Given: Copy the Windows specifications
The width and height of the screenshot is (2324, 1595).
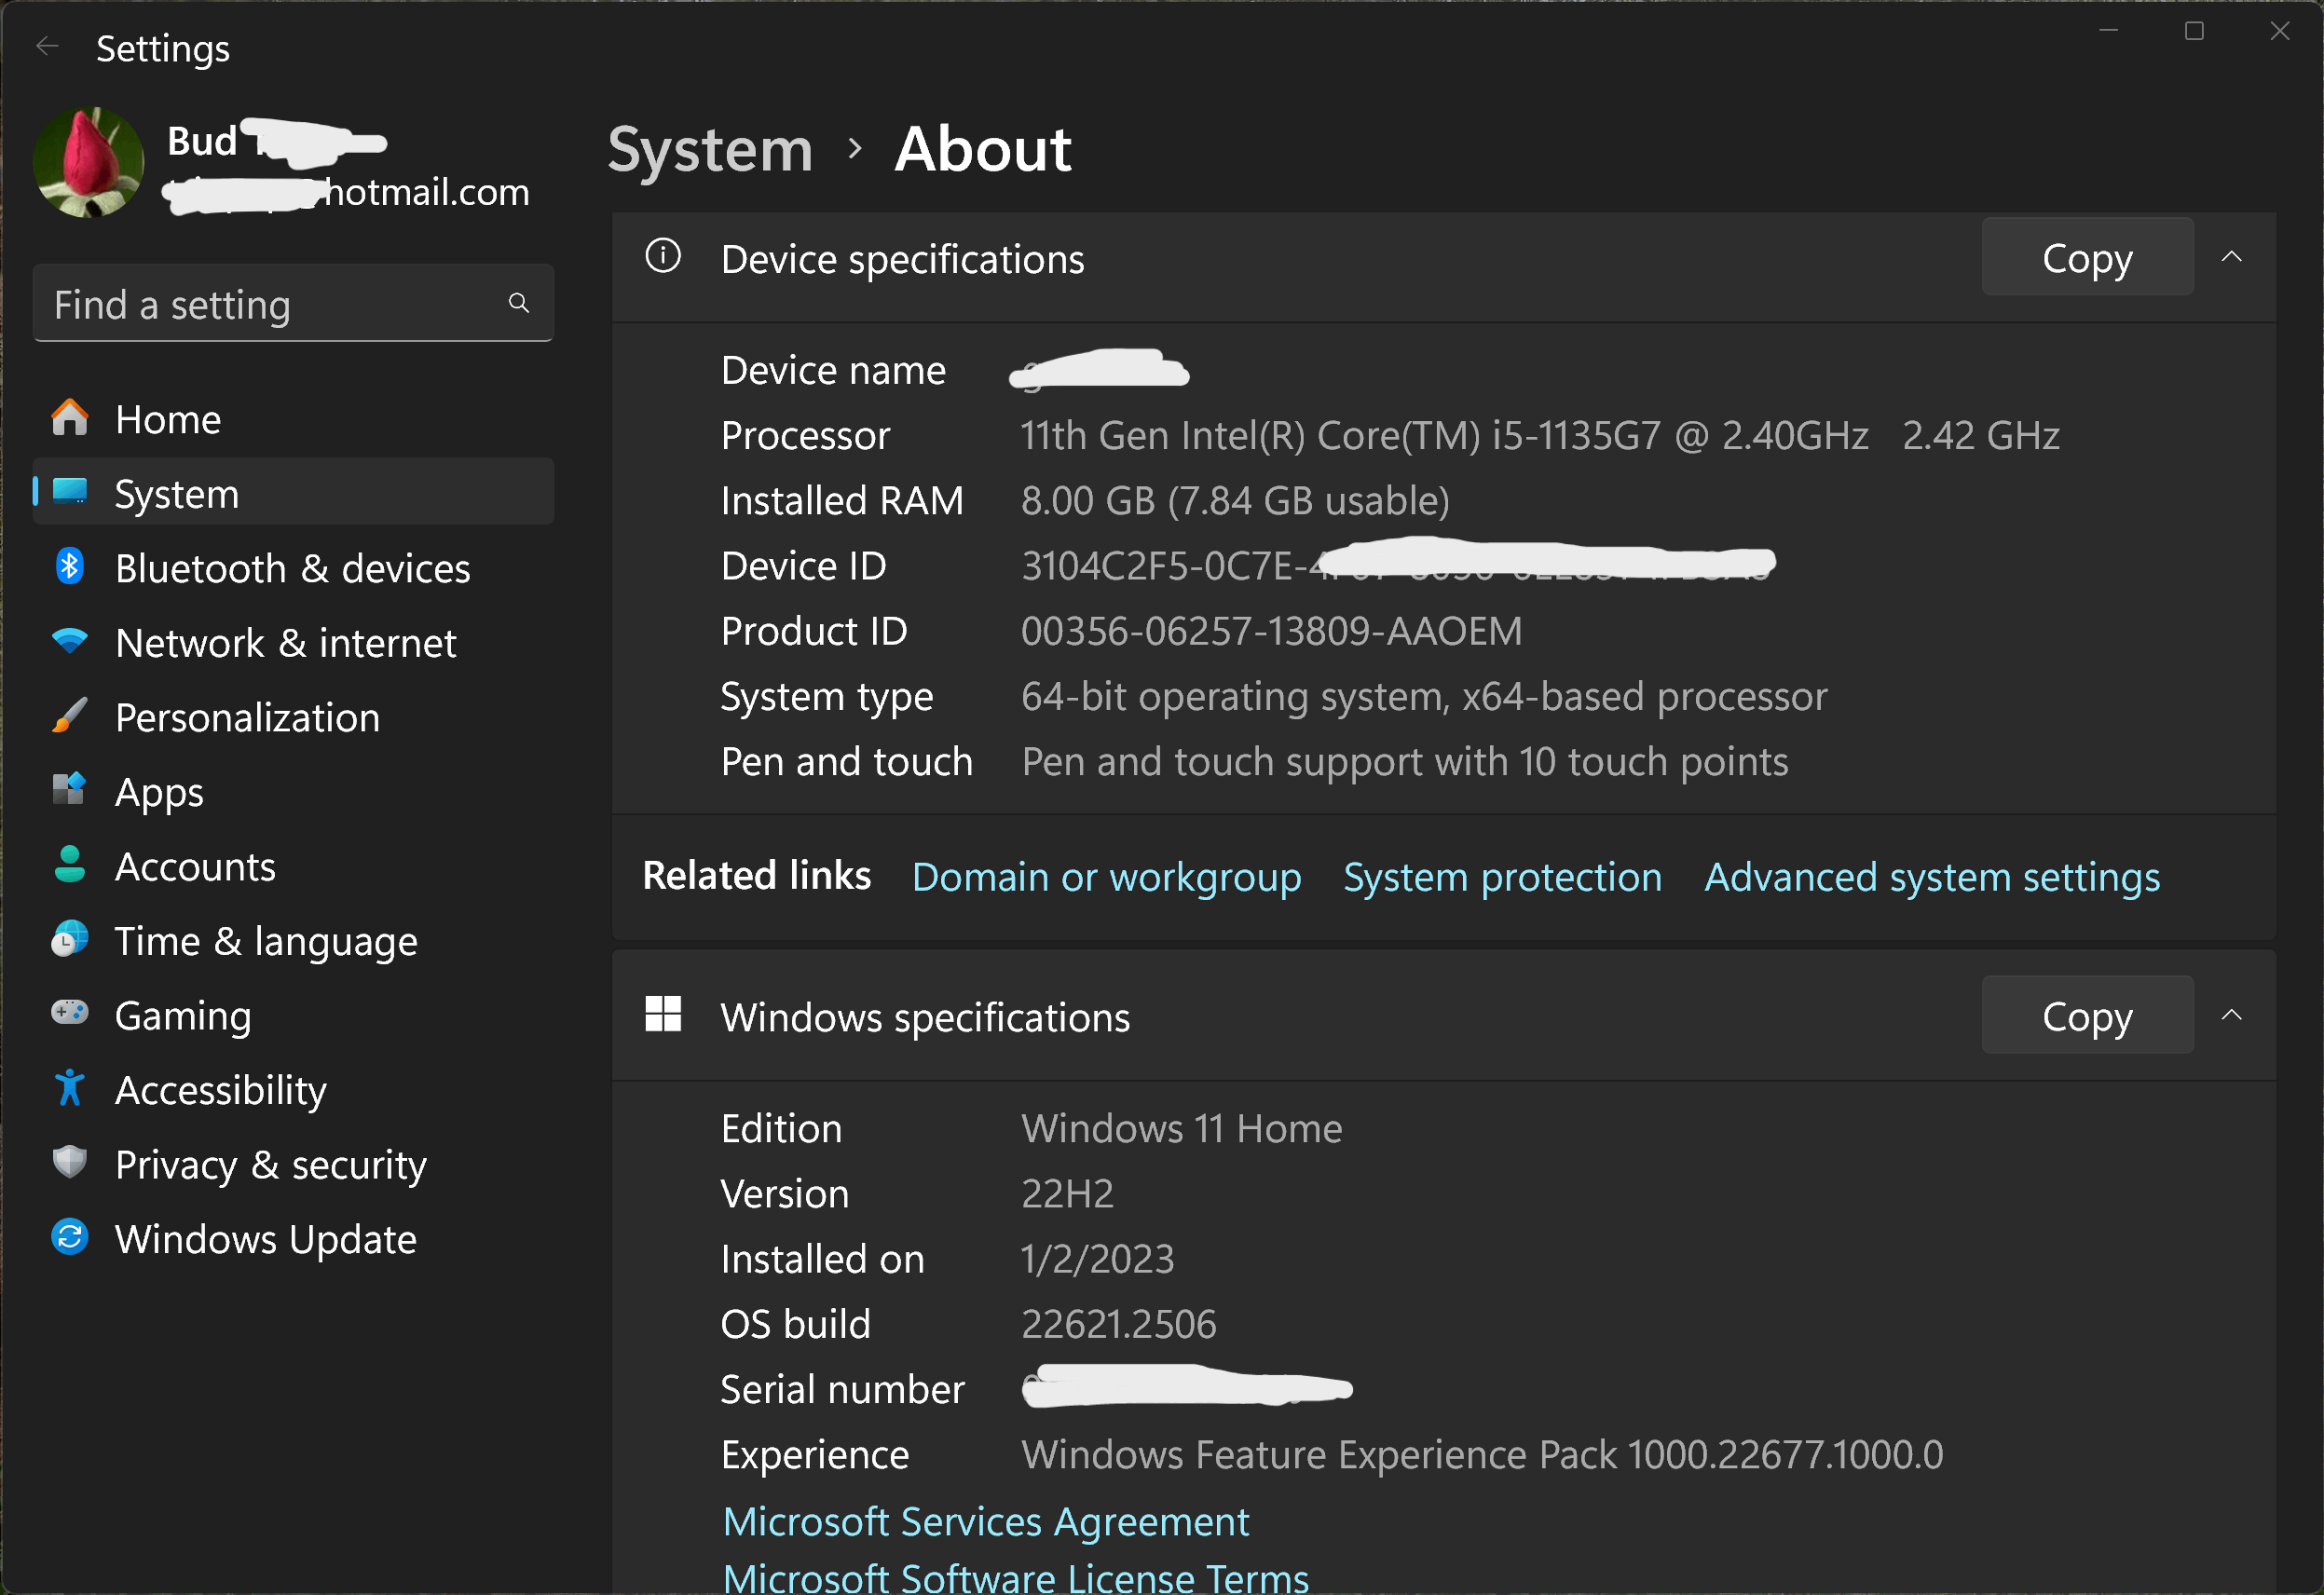Looking at the screenshot, I should [x=2087, y=1016].
